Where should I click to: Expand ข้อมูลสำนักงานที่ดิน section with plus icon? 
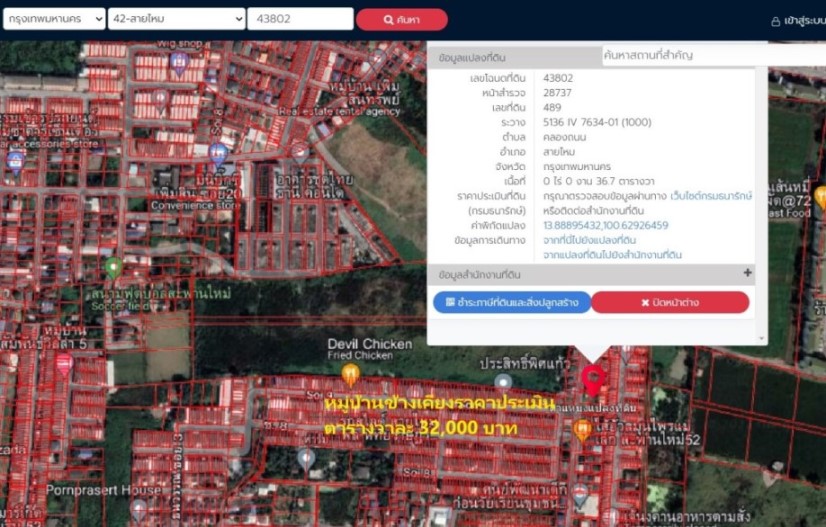click(748, 273)
